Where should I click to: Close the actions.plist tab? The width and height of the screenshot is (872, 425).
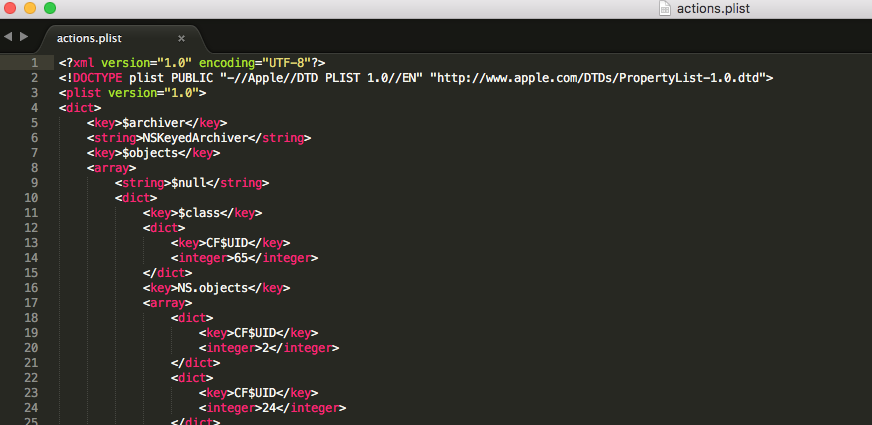click(x=181, y=38)
